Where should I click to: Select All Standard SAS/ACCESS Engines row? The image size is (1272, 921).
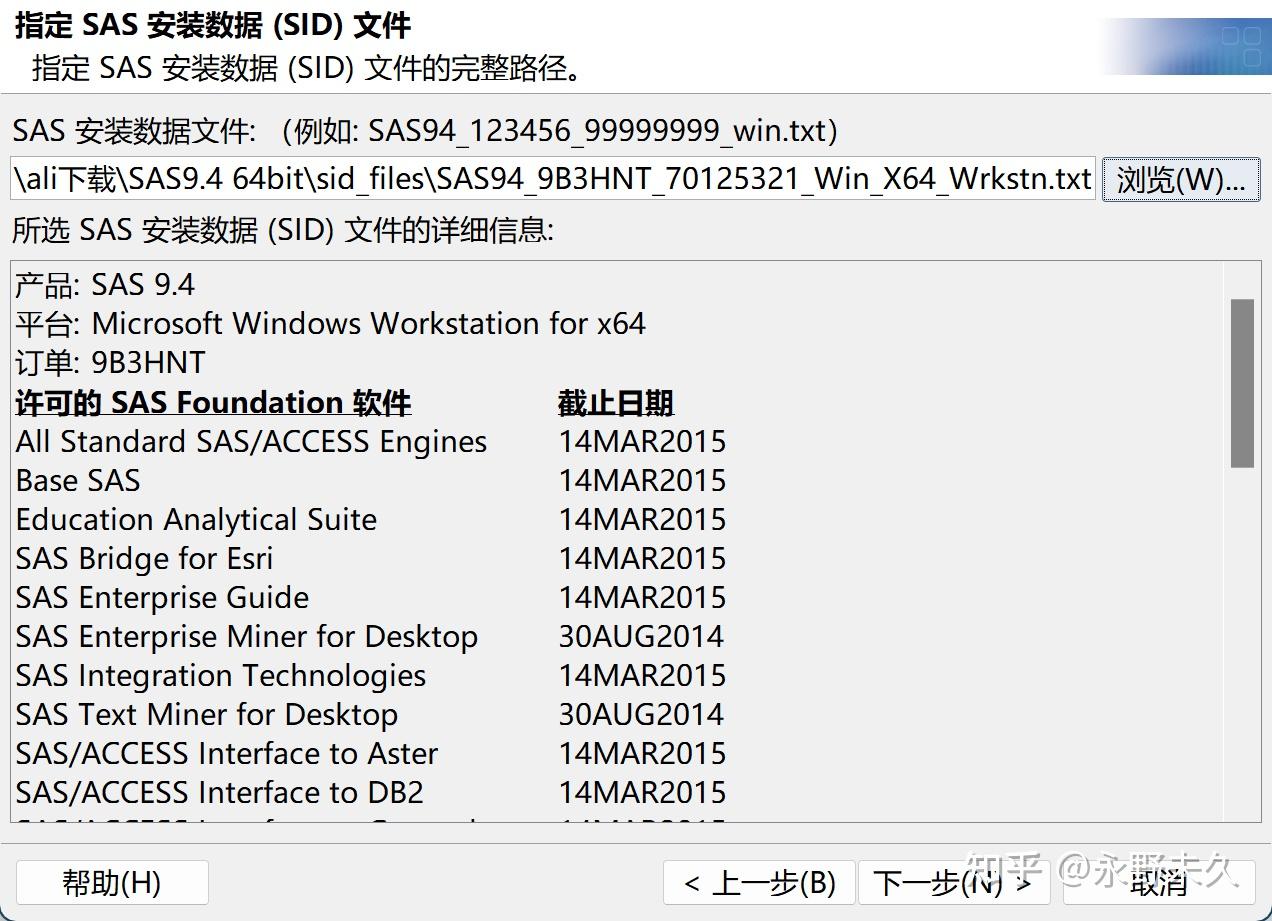[x=250, y=441]
